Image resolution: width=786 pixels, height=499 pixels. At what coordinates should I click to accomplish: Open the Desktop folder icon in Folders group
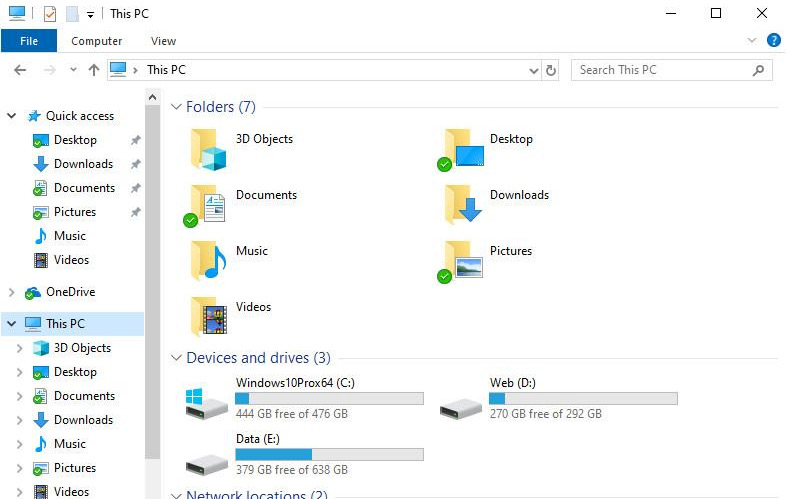pos(461,150)
